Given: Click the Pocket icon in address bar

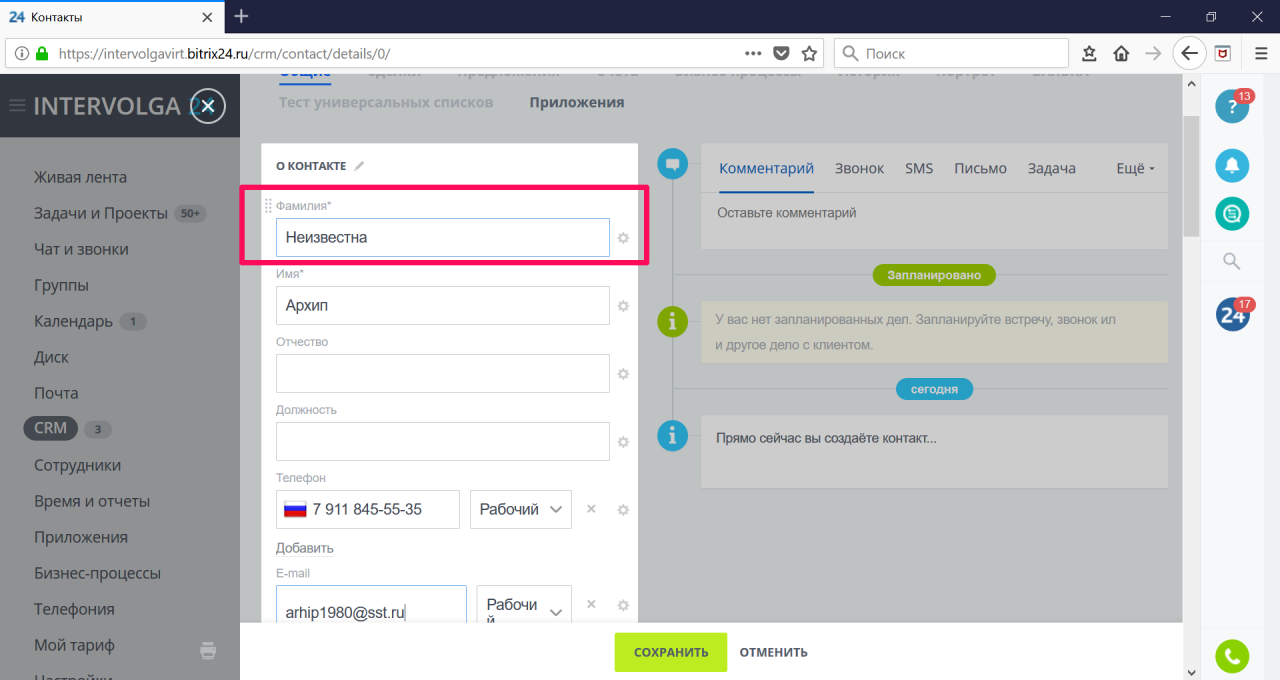Looking at the screenshot, I should pos(782,53).
